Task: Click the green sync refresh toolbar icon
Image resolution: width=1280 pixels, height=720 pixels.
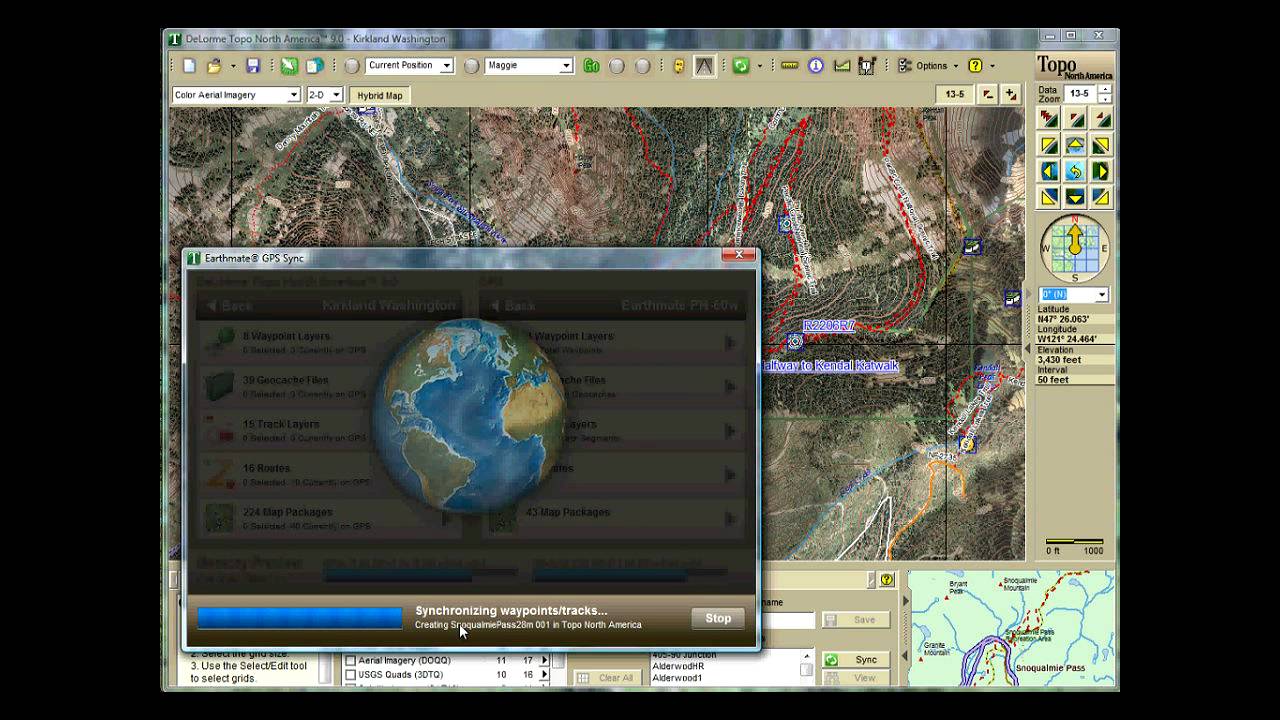Action: pos(741,66)
